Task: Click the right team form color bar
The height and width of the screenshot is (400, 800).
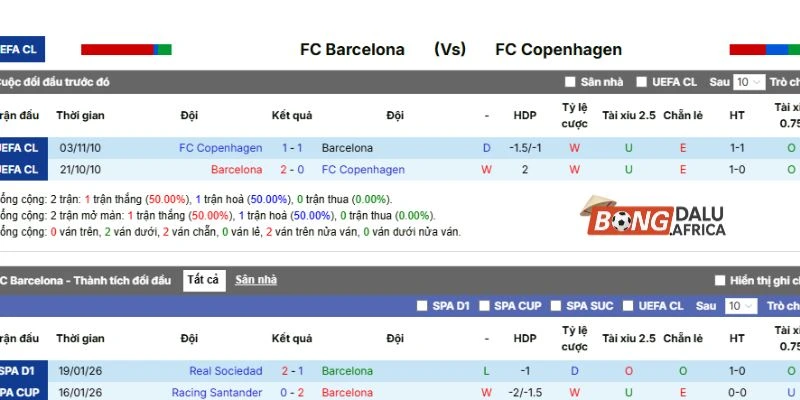Action: click(x=764, y=49)
